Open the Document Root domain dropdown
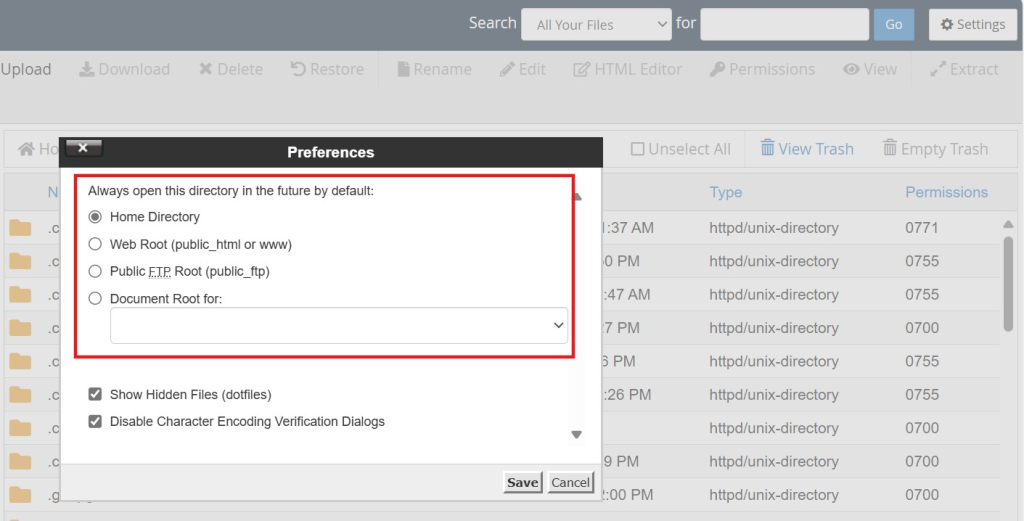This screenshot has width=1024, height=521. pos(338,326)
